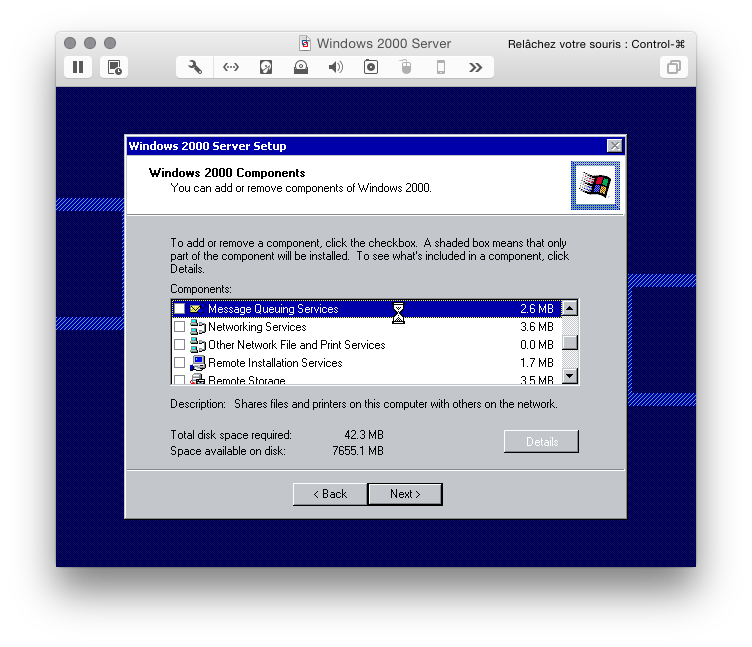Image resolution: width=752 pixels, height=647 pixels.
Task: Click the Details button
Action: [541, 441]
